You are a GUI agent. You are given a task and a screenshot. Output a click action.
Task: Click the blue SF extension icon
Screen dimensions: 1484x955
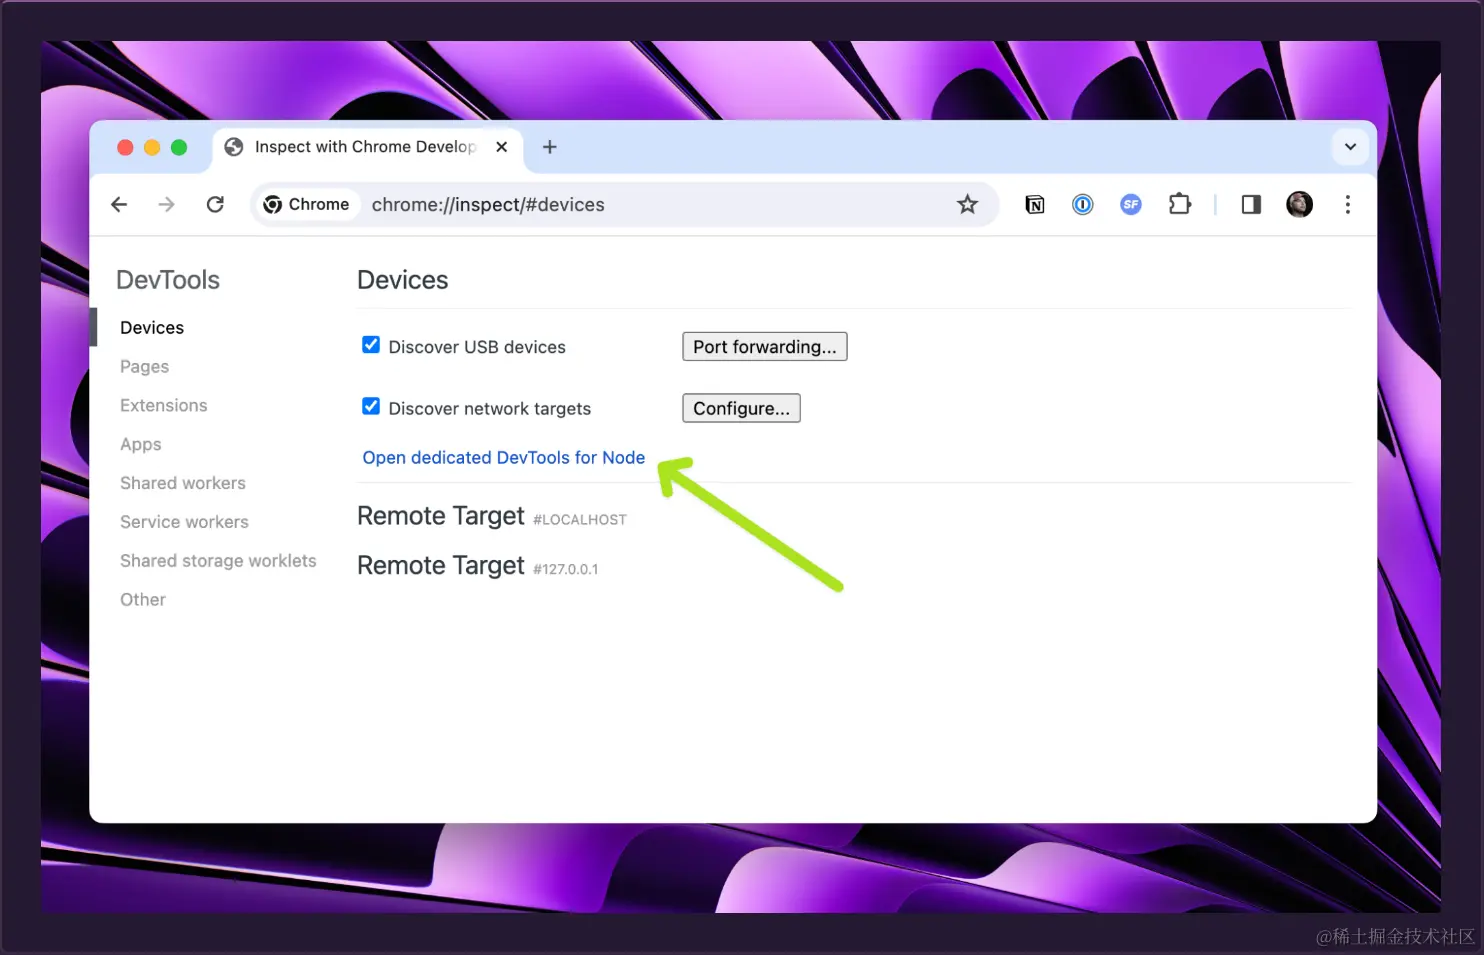pyautogui.click(x=1131, y=205)
